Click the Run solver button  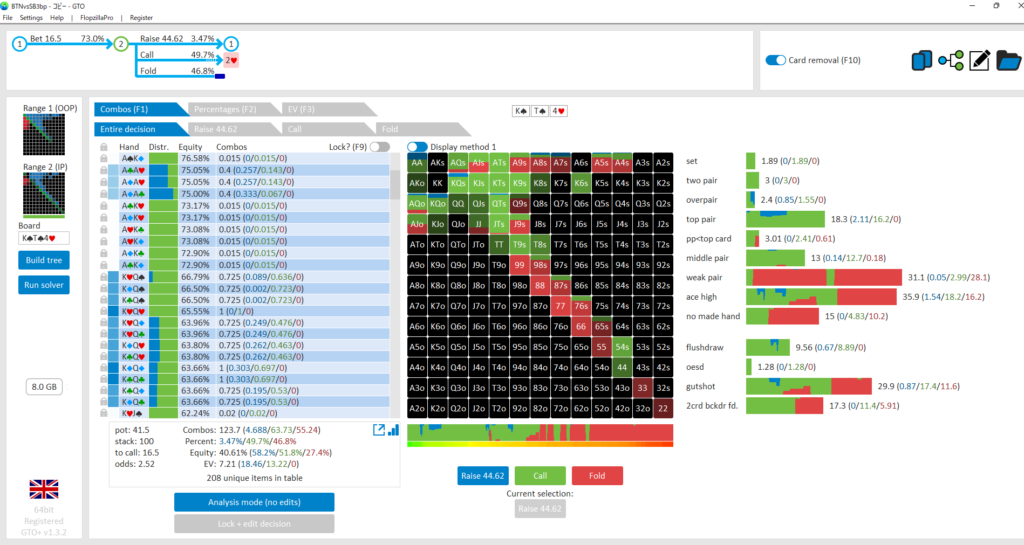click(44, 285)
